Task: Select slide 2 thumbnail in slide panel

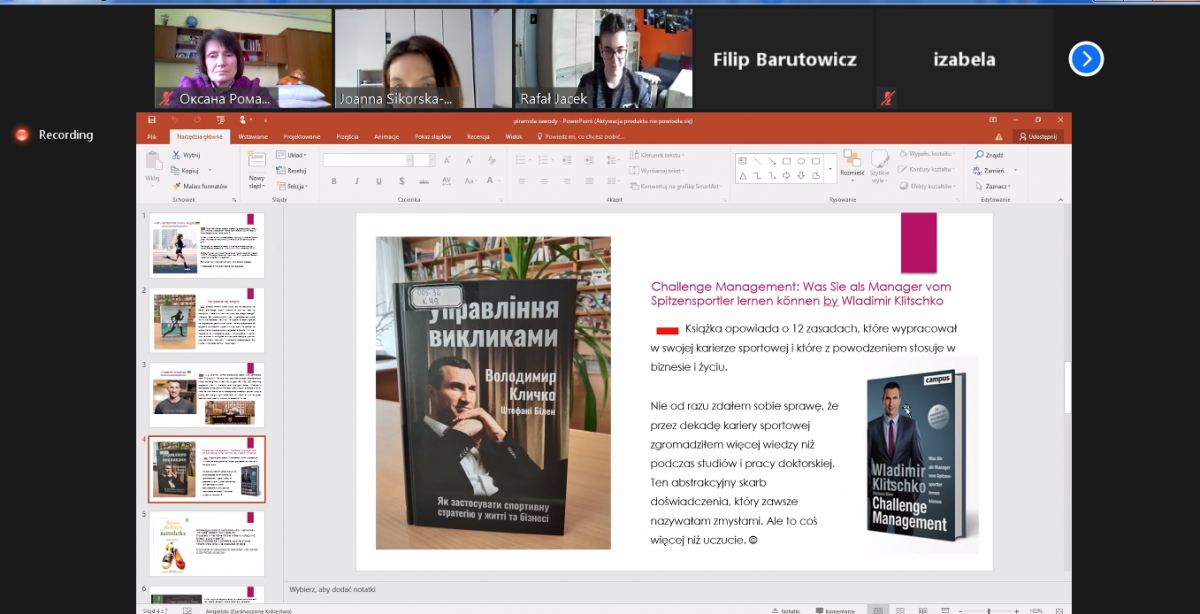Action: pos(207,320)
